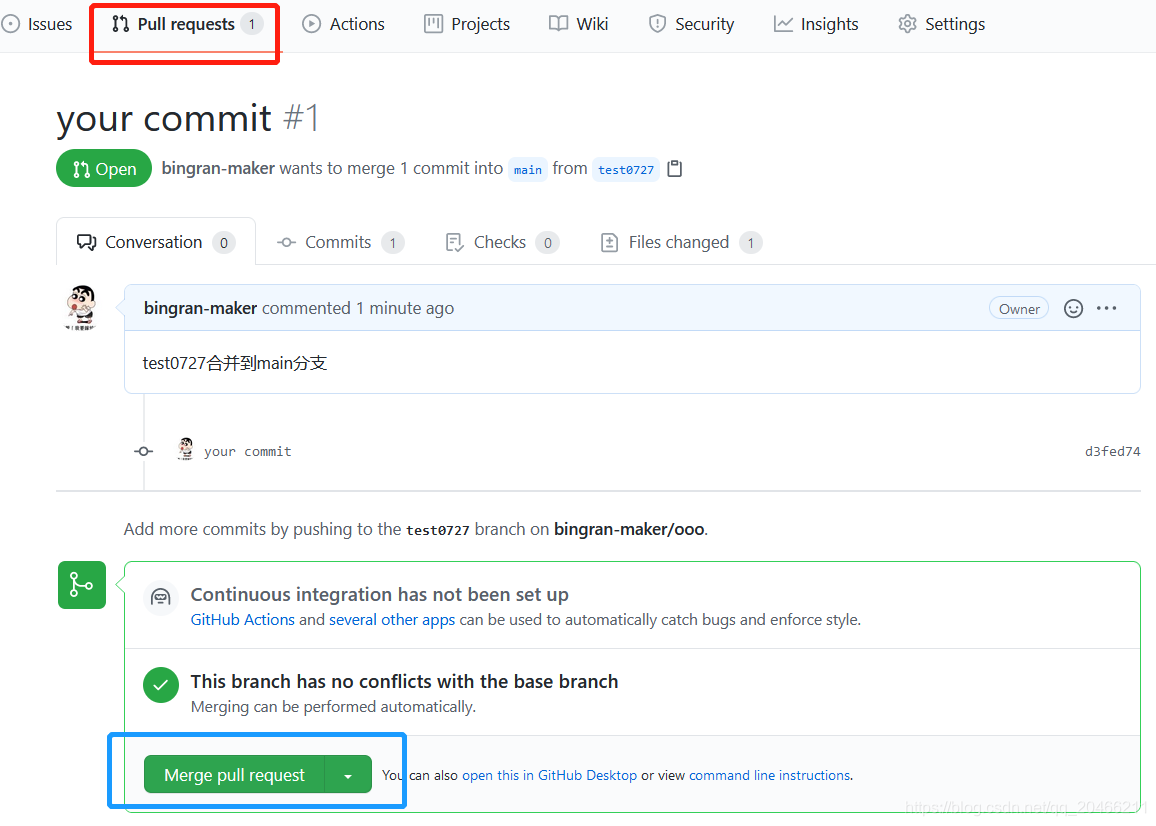Click the green merge branch icon

click(x=82, y=585)
